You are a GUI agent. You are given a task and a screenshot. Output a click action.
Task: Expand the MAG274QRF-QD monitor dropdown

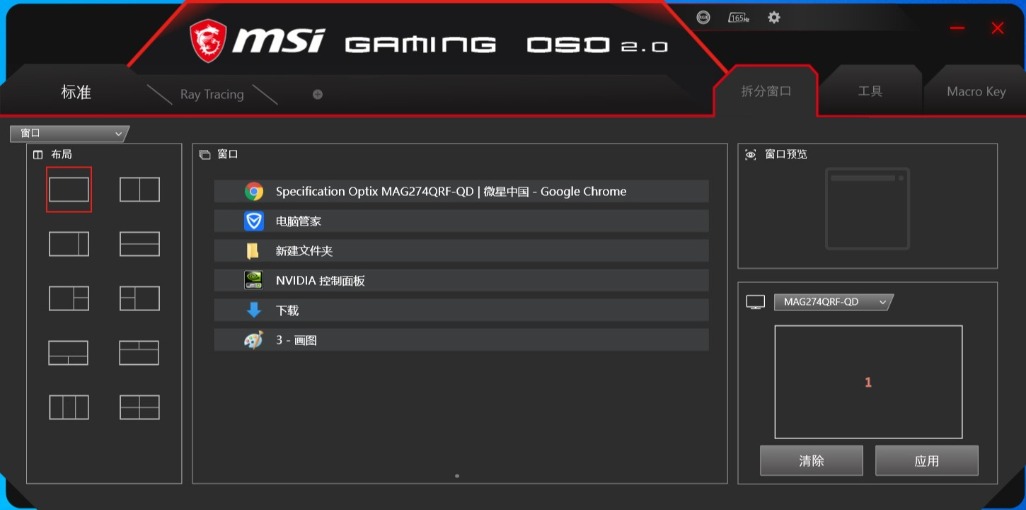tap(833, 302)
